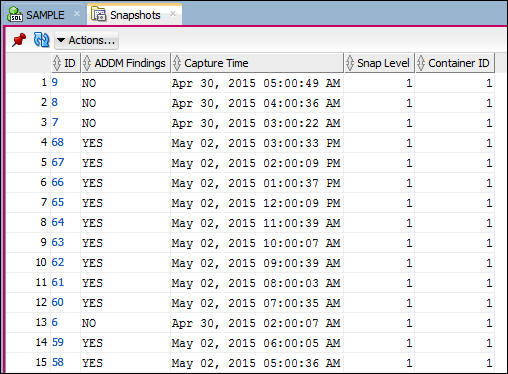Open snapshot ID 67 link
508x374 pixels.
pos(58,162)
